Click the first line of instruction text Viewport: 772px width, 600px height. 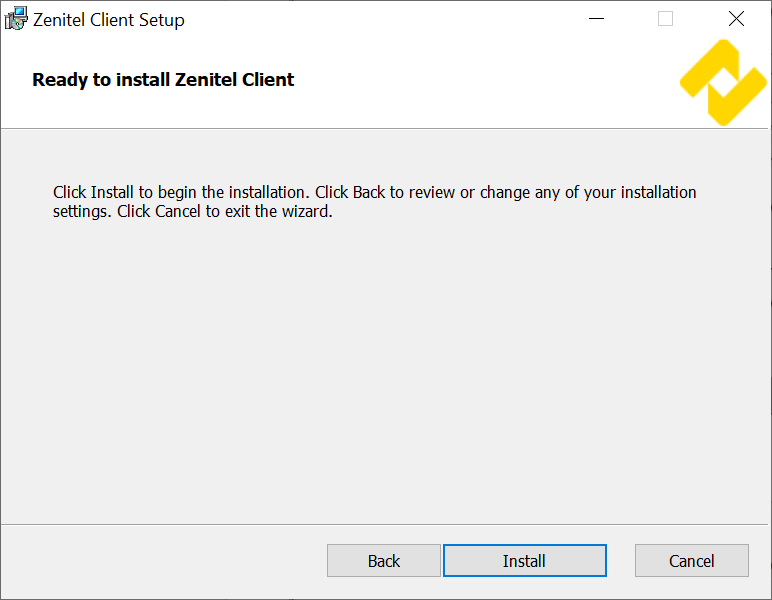374,192
